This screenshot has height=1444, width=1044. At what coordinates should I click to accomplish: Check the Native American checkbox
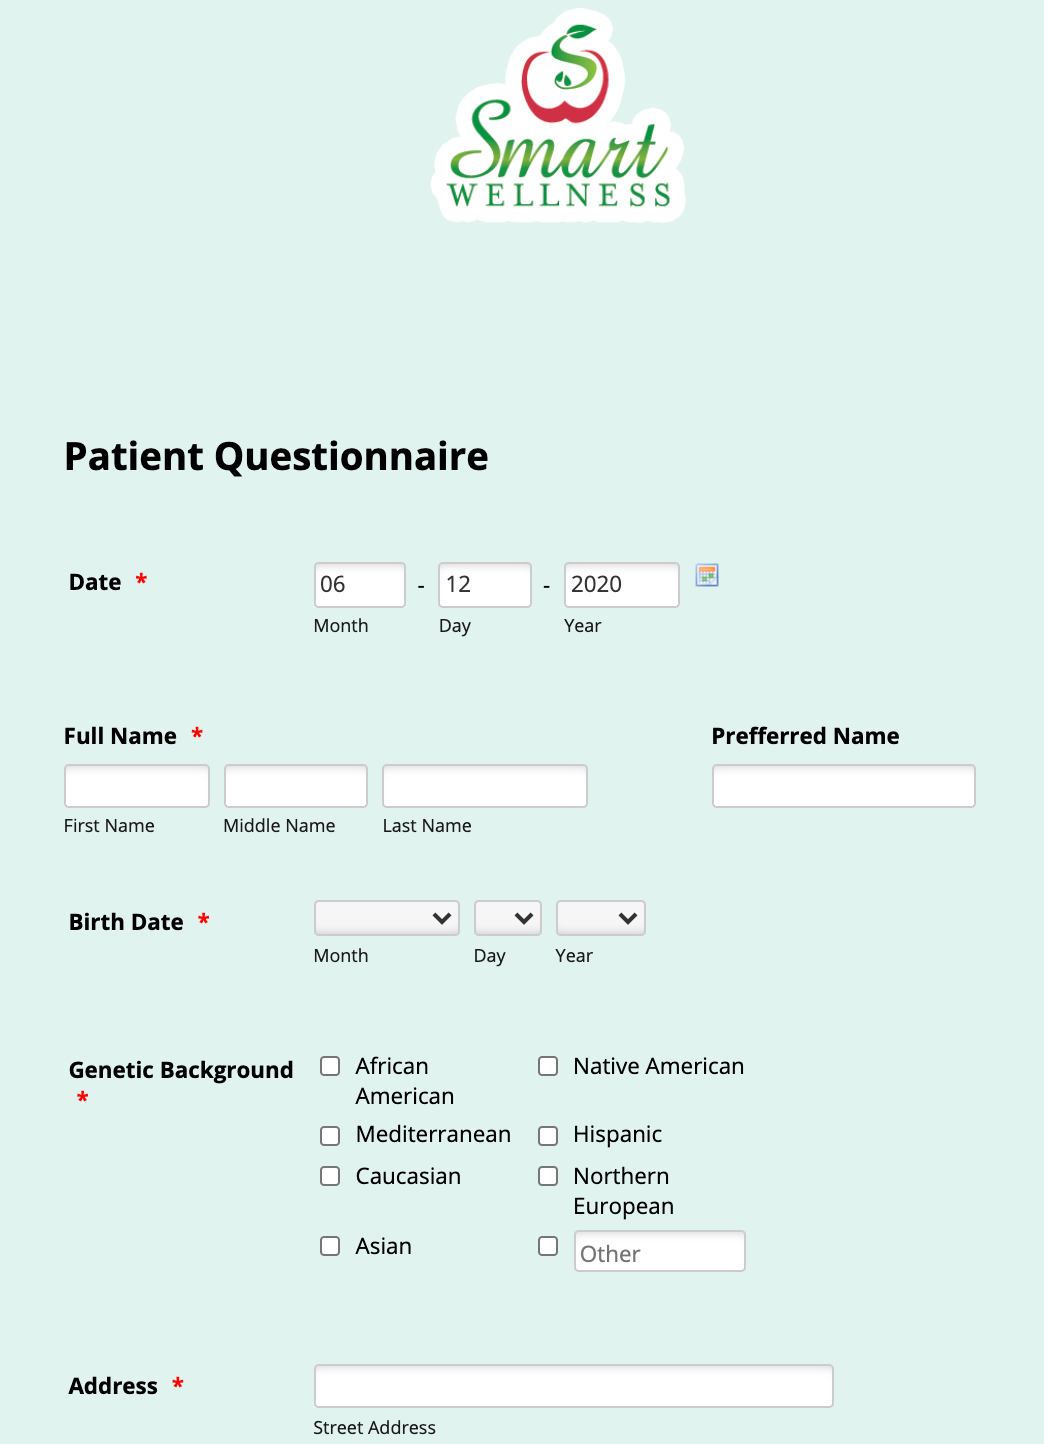(x=548, y=1066)
